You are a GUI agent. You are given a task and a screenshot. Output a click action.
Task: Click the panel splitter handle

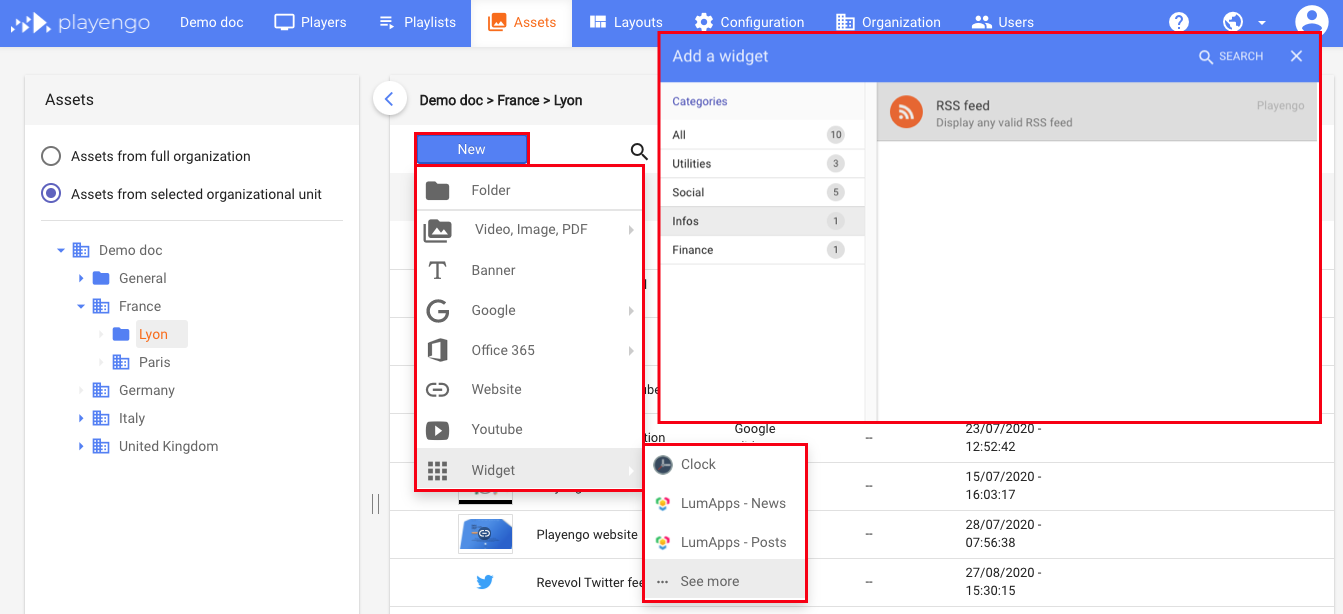375,503
